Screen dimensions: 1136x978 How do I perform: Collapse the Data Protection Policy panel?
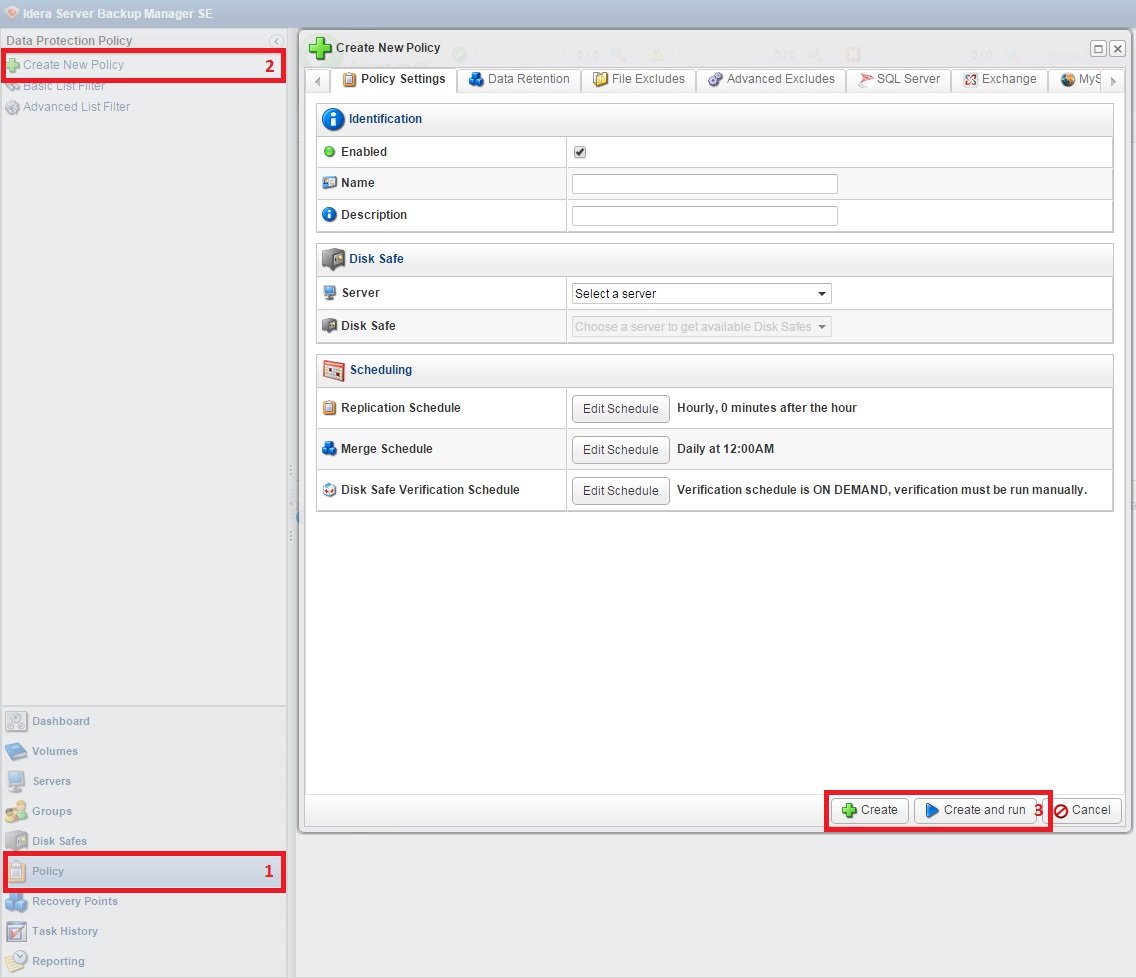[x=276, y=41]
